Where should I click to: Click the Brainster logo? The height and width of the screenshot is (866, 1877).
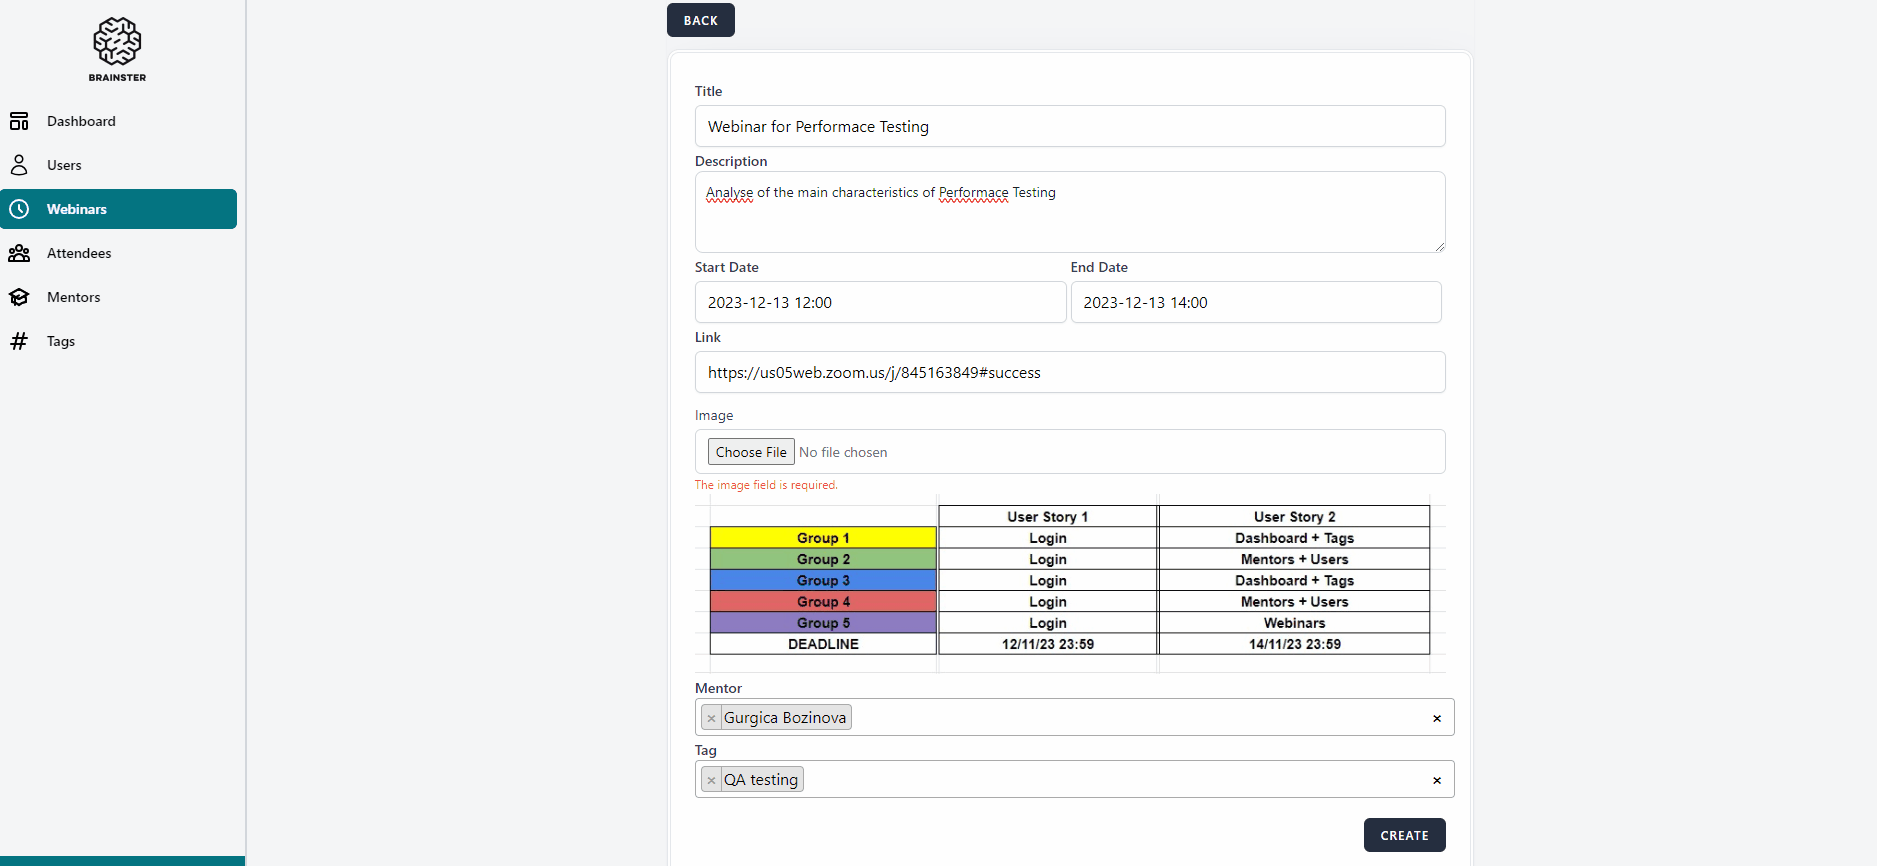pyautogui.click(x=117, y=48)
